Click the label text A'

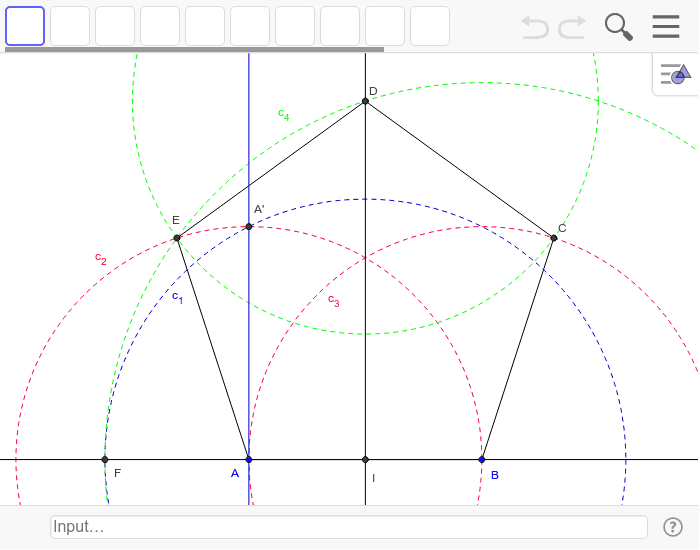tap(259, 209)
